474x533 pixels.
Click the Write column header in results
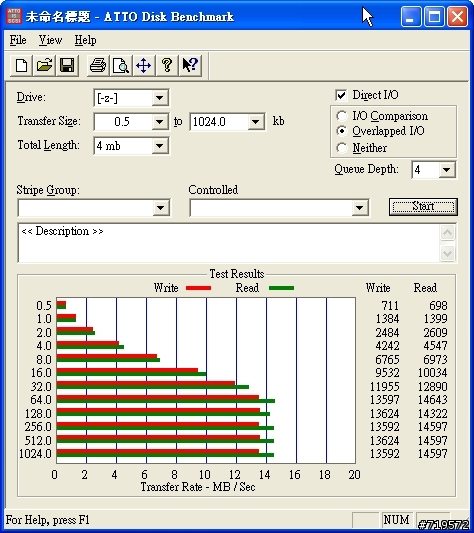378,288
